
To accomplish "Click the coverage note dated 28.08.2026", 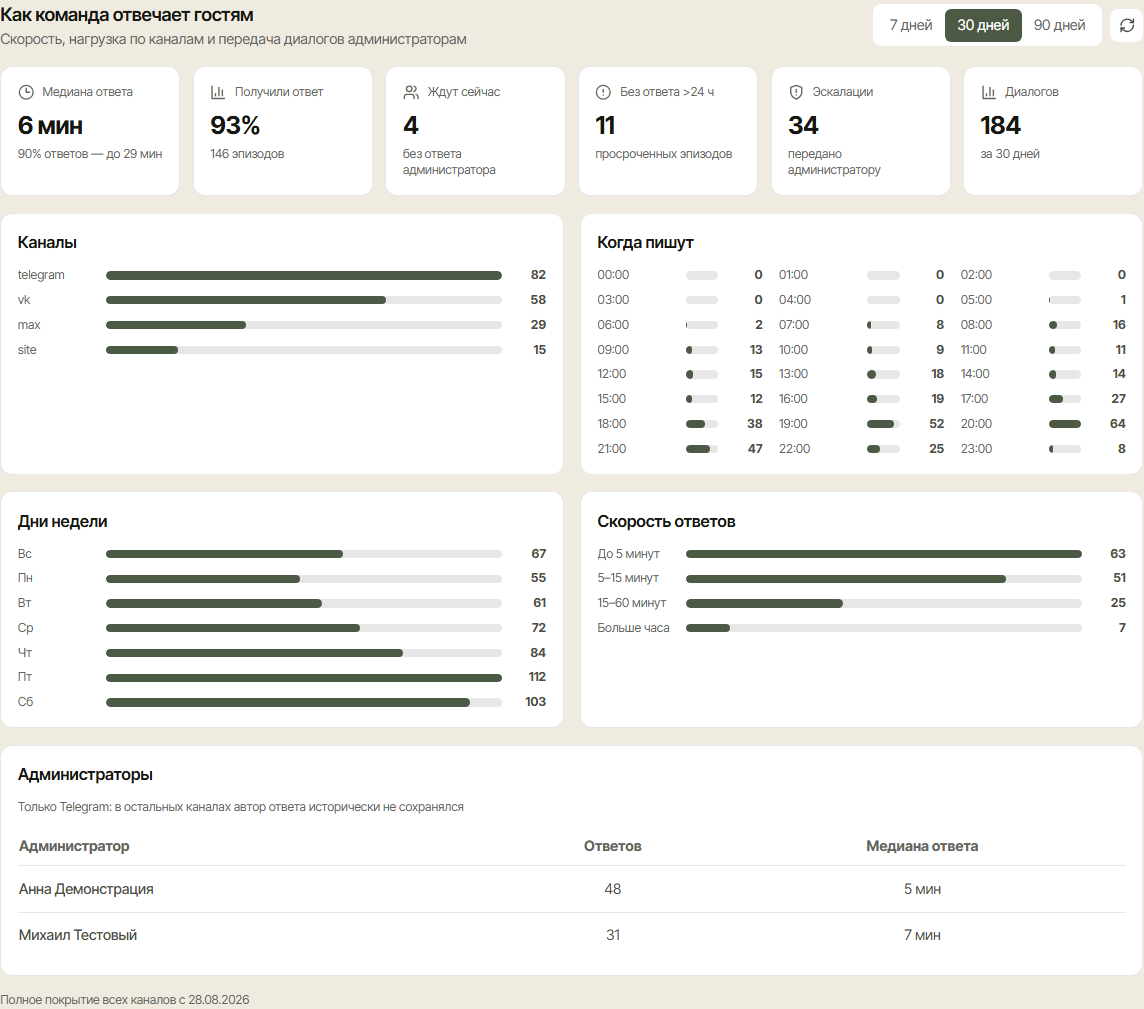I will 125,1000.
